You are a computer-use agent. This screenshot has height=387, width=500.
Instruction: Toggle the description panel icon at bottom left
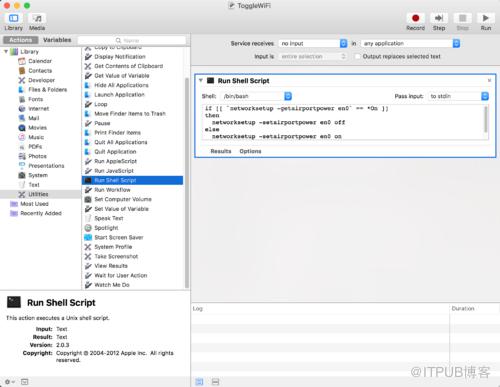24,382
